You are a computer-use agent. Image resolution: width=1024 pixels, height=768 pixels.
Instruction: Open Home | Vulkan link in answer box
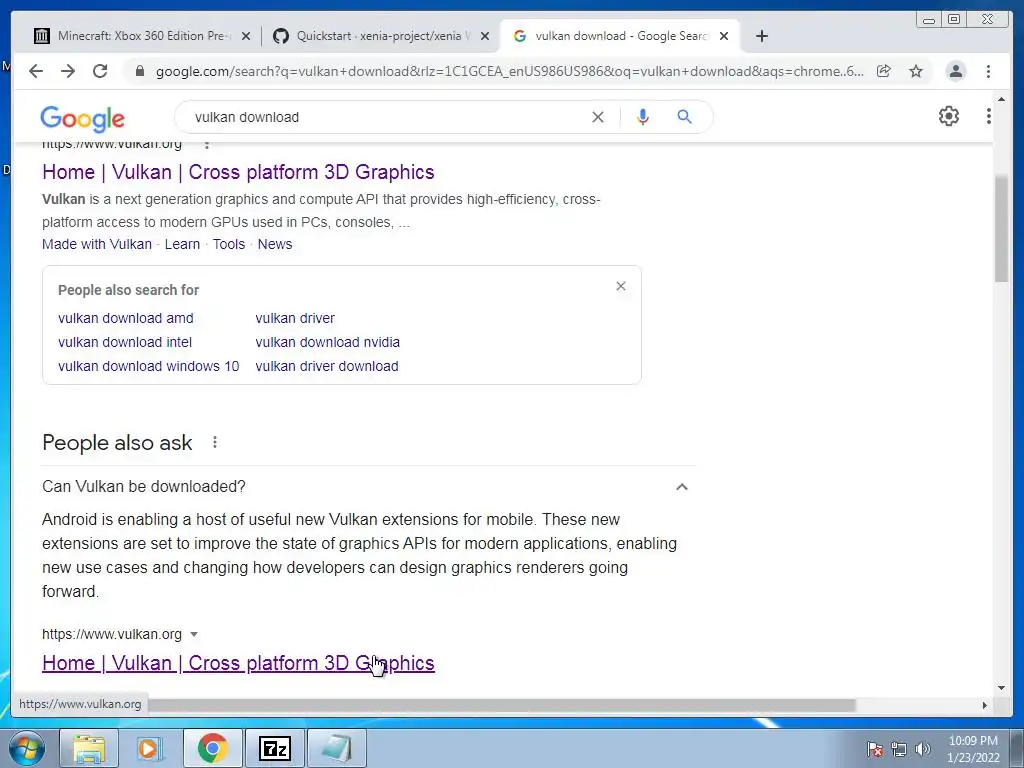[238, 663]
